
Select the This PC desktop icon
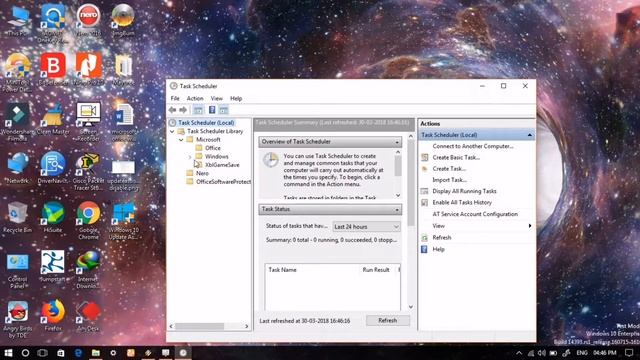tap(17, 21)
